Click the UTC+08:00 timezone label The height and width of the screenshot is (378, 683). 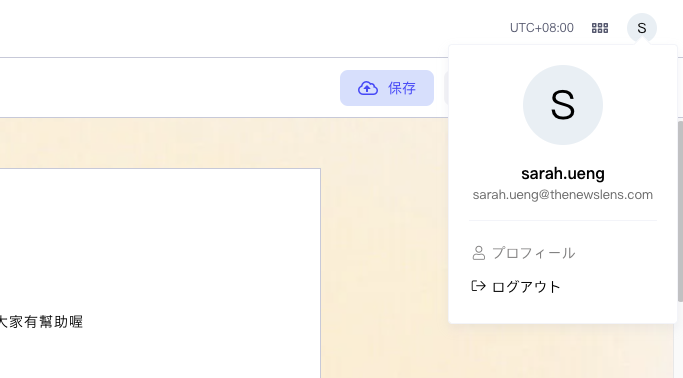(541, 28)
